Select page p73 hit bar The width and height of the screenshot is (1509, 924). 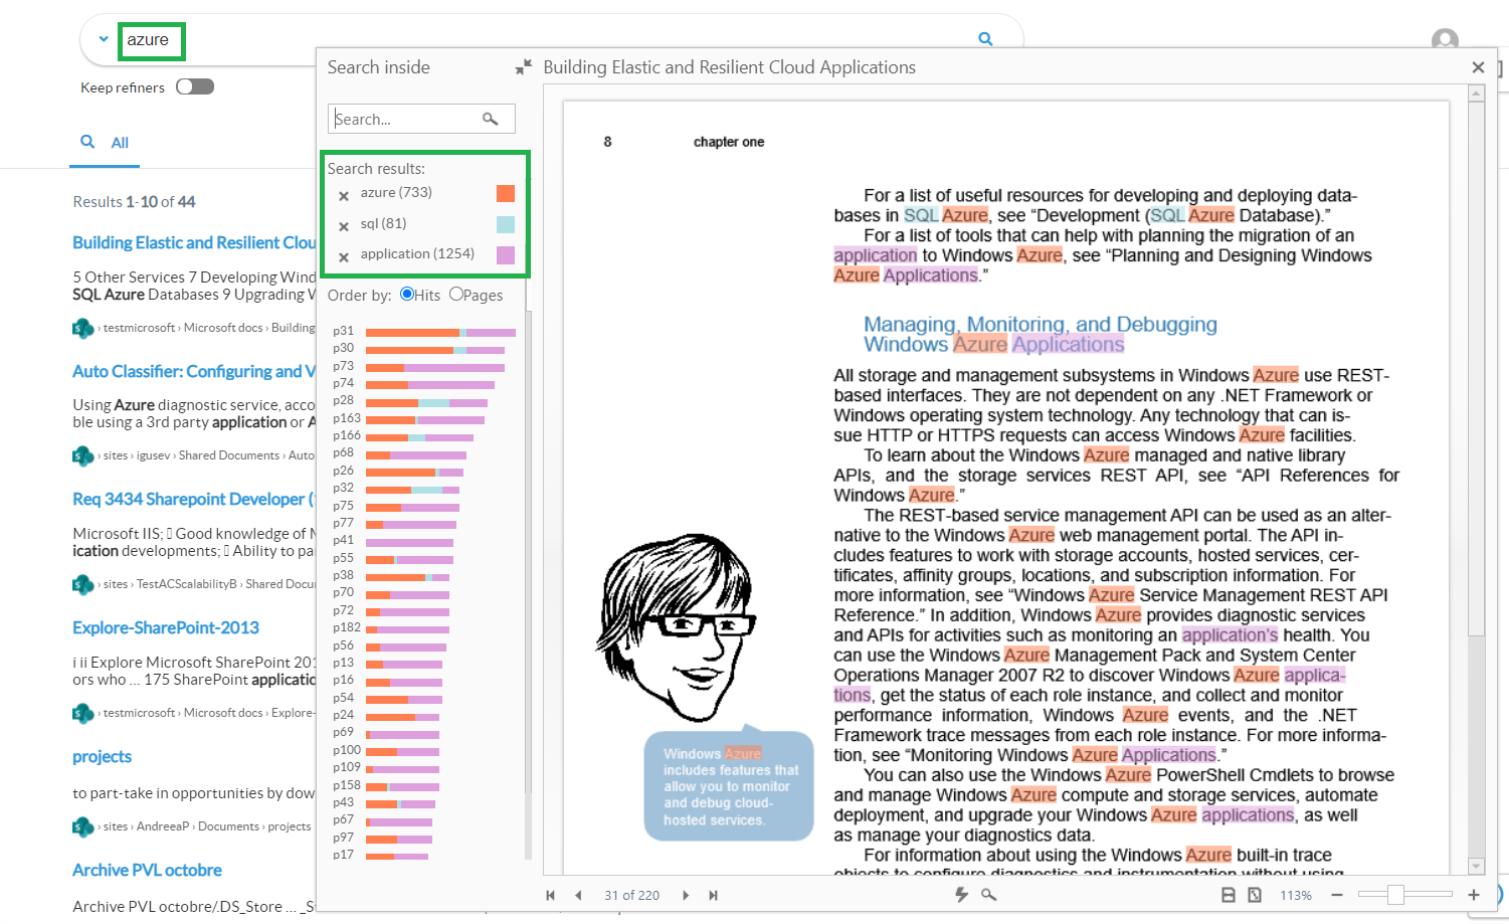435,368
